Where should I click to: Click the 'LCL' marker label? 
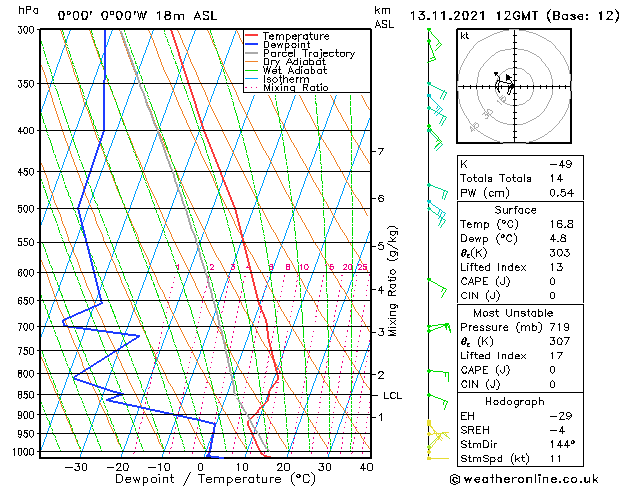(392, 396)
